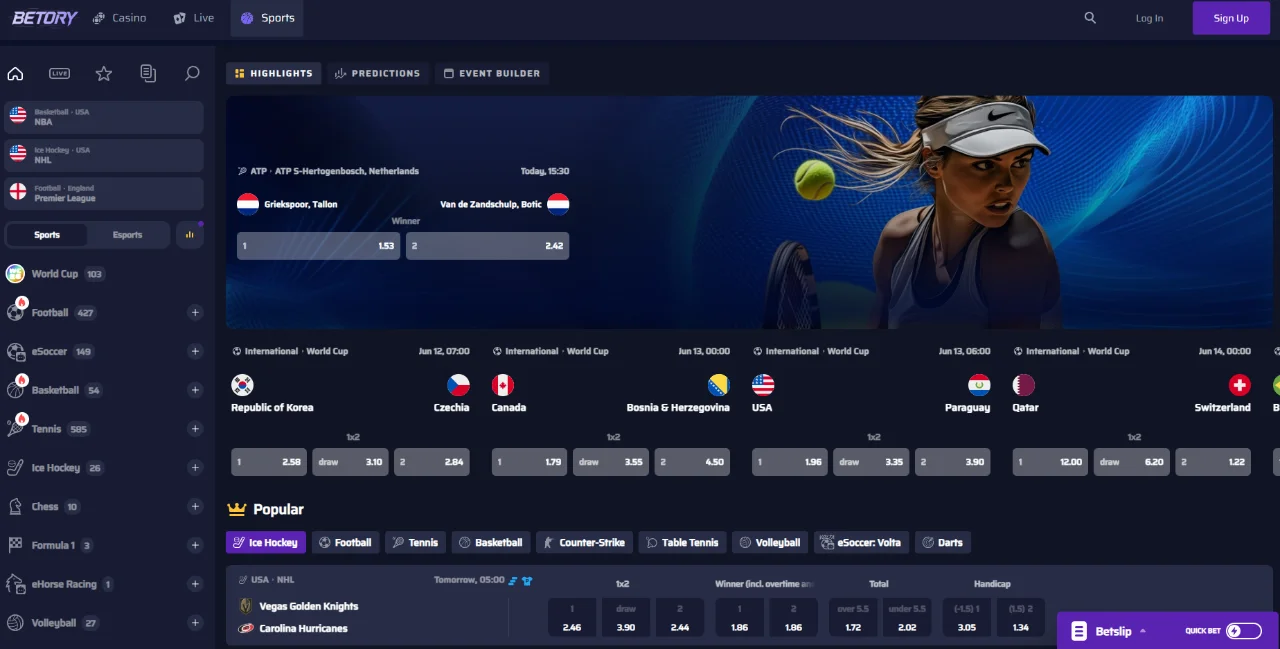The image size is (1280, 649).
Task: Click the World Cup sport icon
Action: click(x=15, y=274)
